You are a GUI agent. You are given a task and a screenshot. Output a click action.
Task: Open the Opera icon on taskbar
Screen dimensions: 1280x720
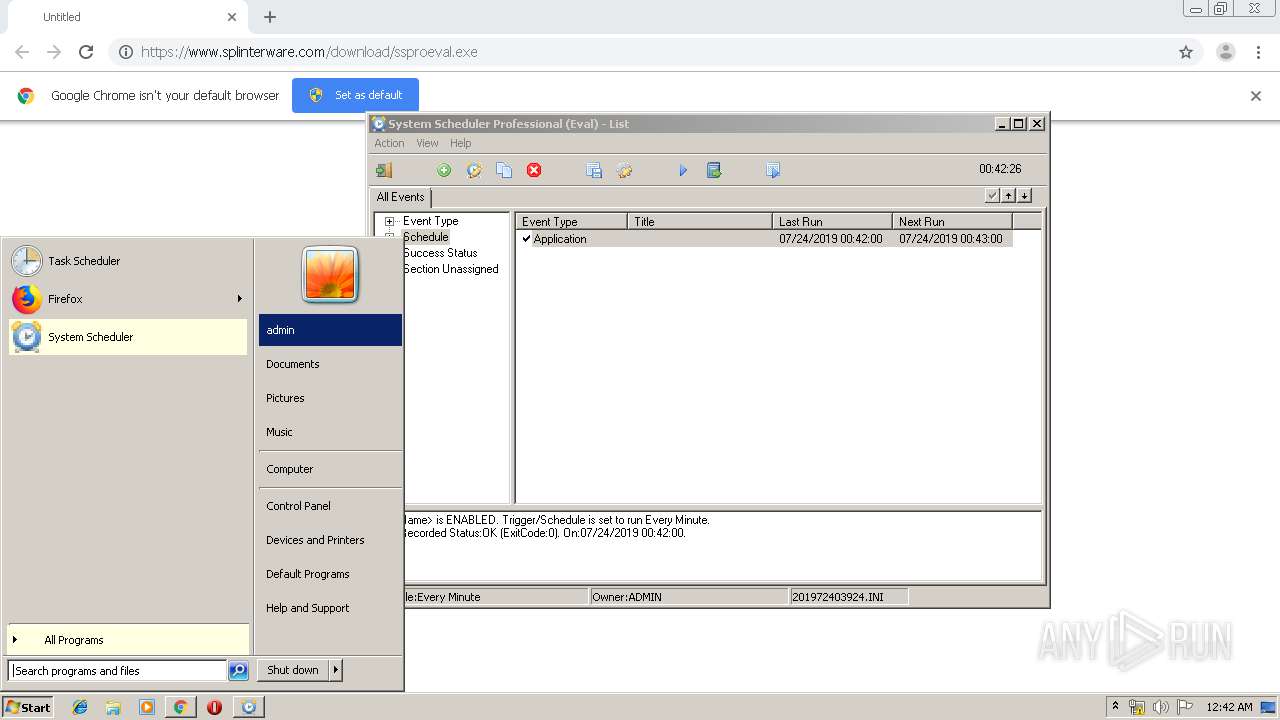(x=214, y=707)
